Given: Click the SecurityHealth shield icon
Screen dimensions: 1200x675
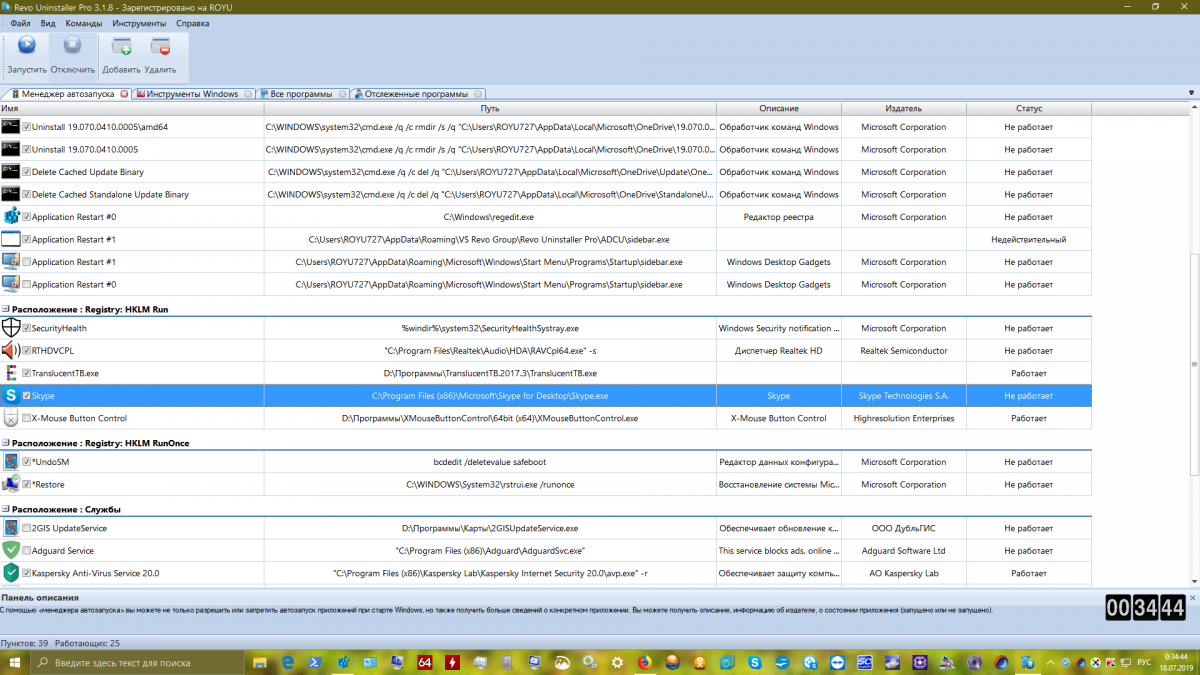Looking at the screenshot, I should [11, 328].
